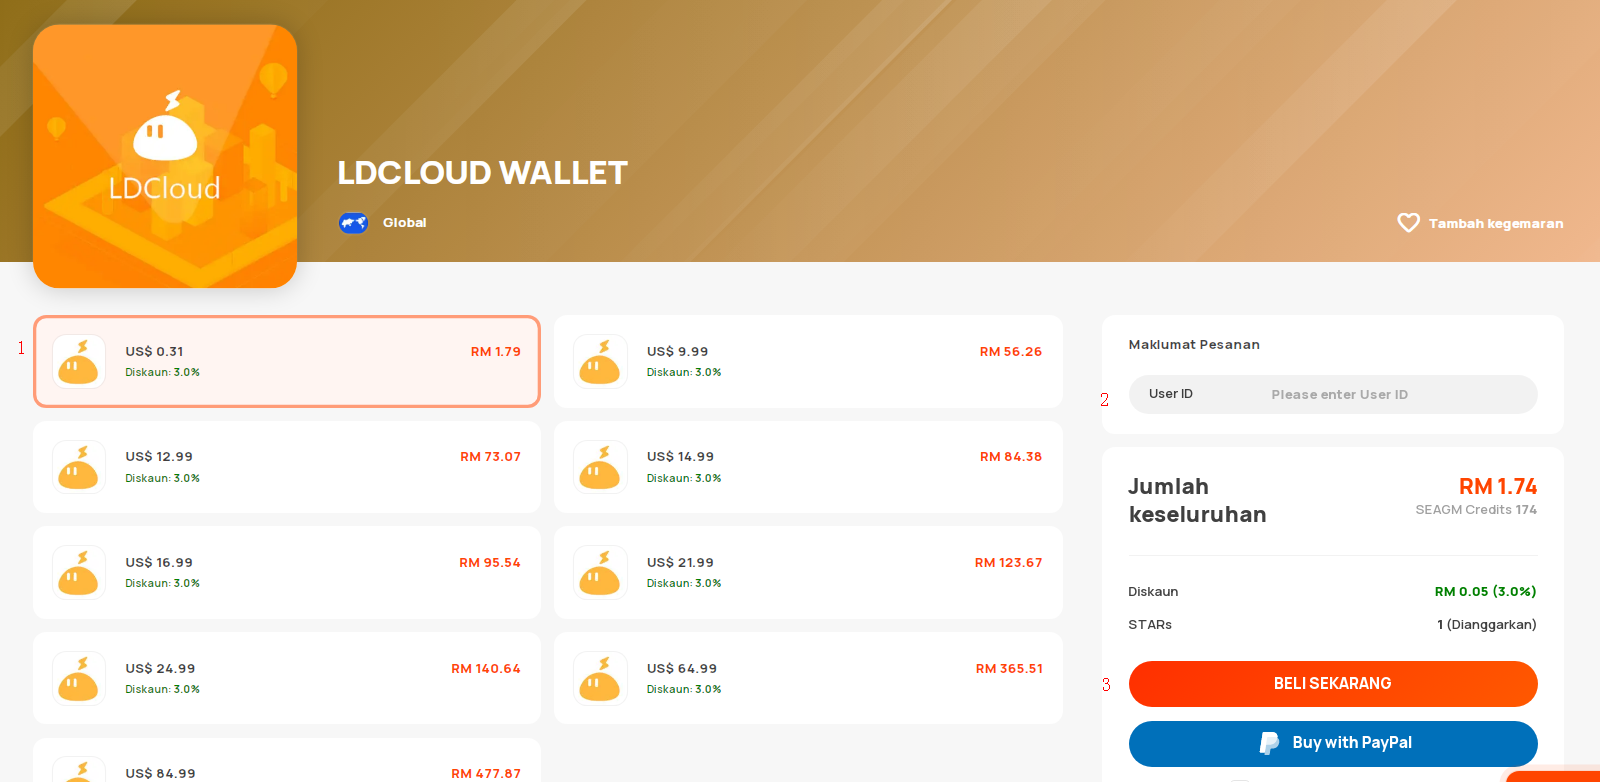Buy now with BELI SEKARANG button
The width and height of the screenshot is (1600, 782).
coord(1333,684)
